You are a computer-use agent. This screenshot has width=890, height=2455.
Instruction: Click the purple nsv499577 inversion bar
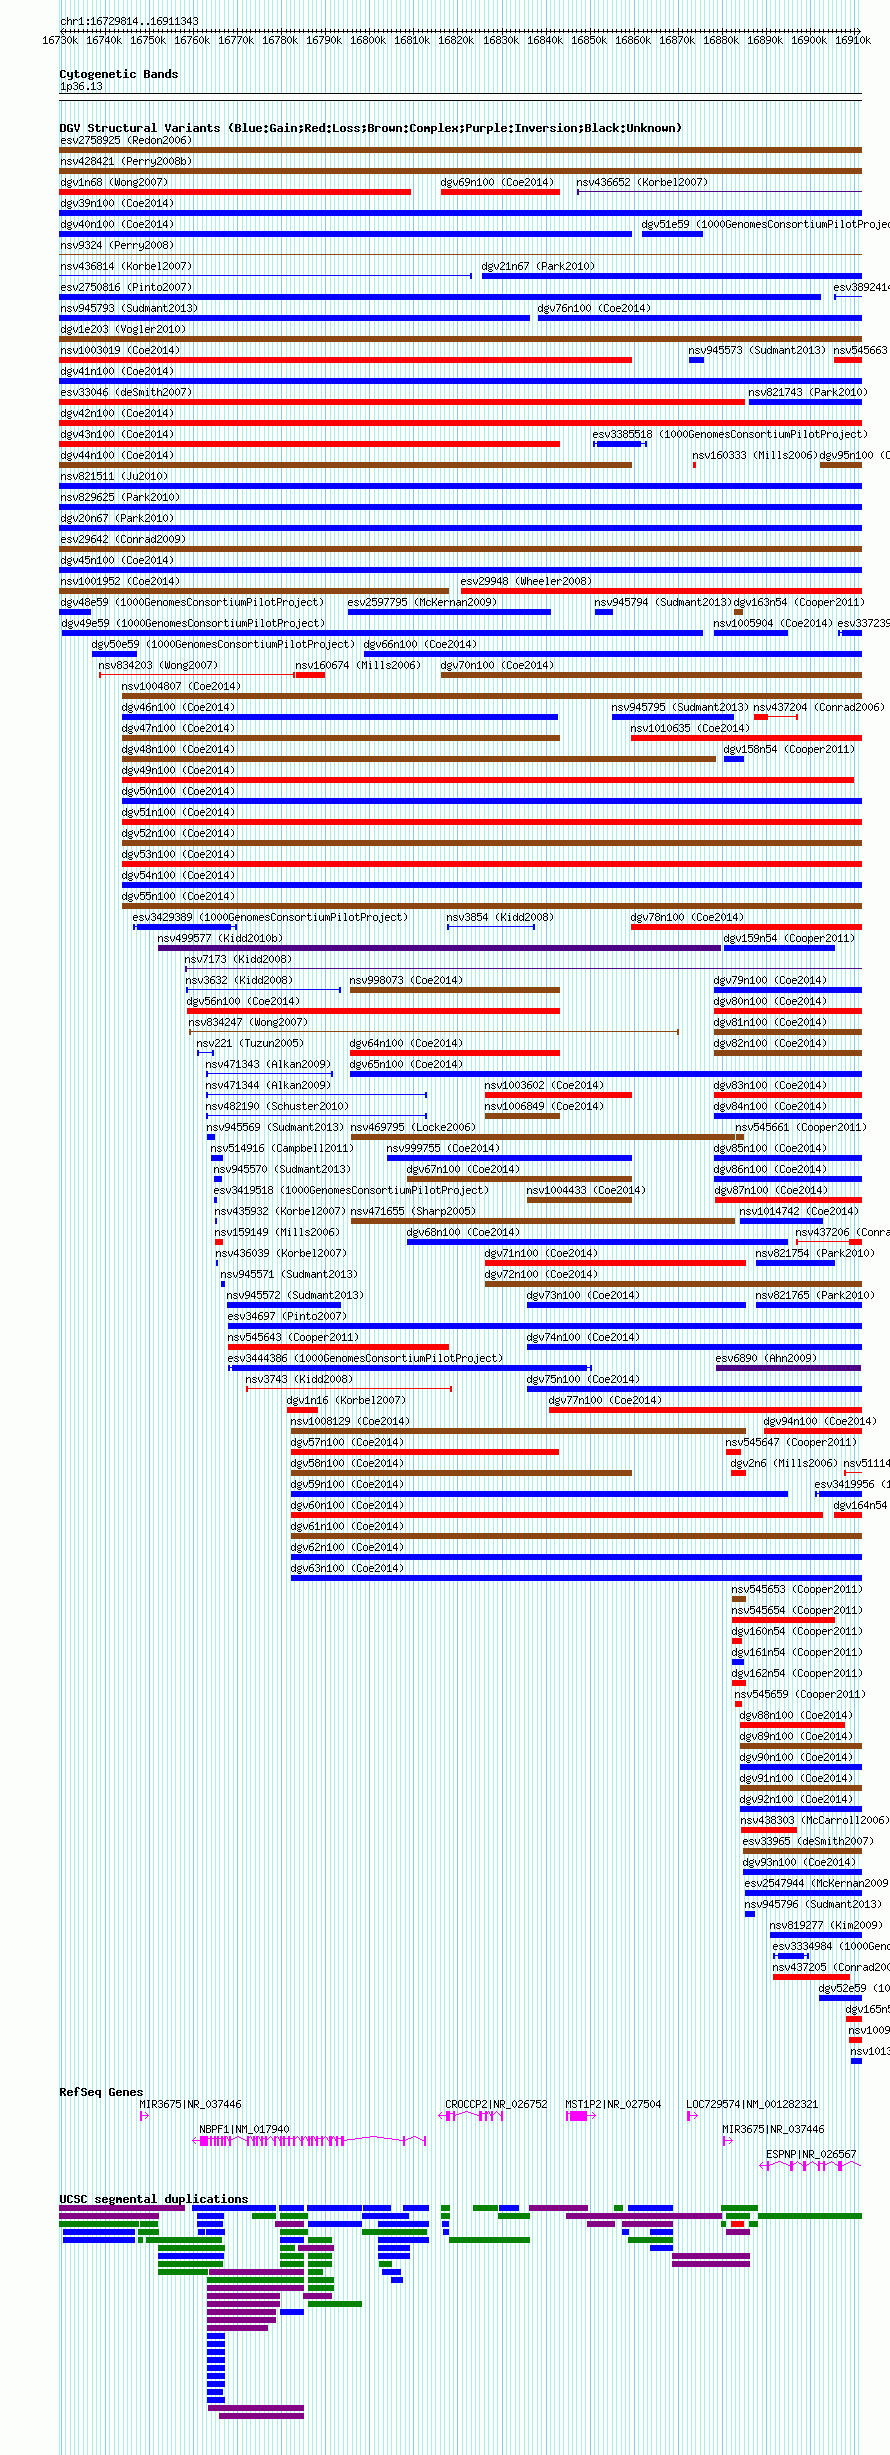coord(439,948)
